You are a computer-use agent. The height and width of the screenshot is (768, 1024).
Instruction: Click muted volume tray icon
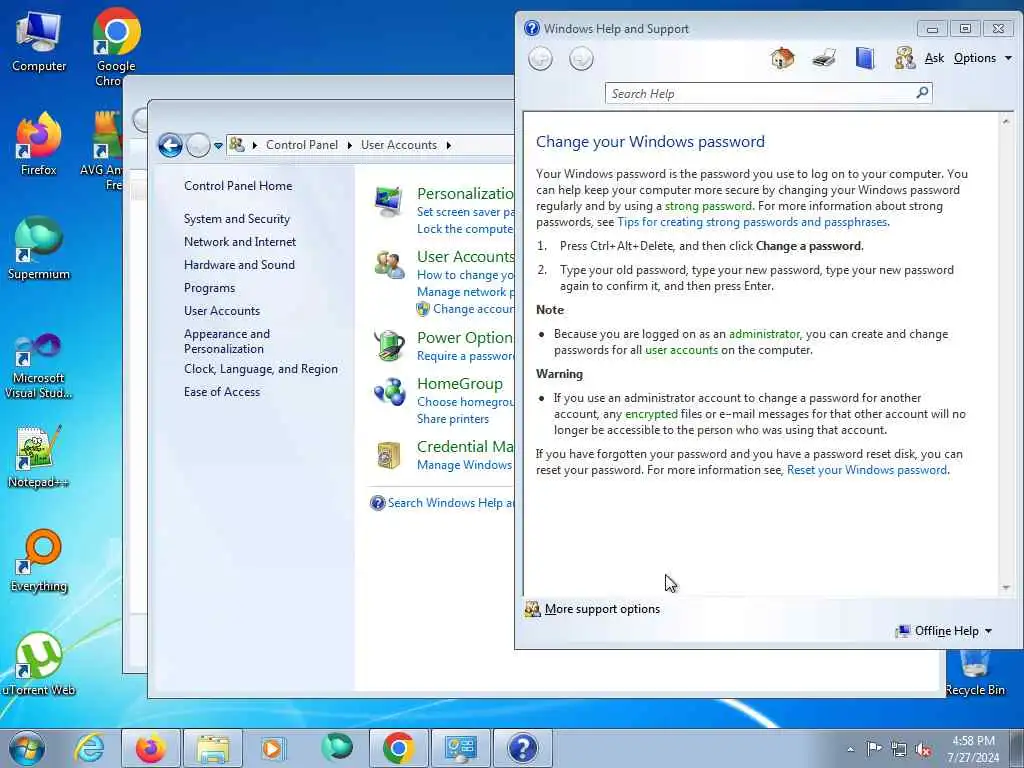923,749
